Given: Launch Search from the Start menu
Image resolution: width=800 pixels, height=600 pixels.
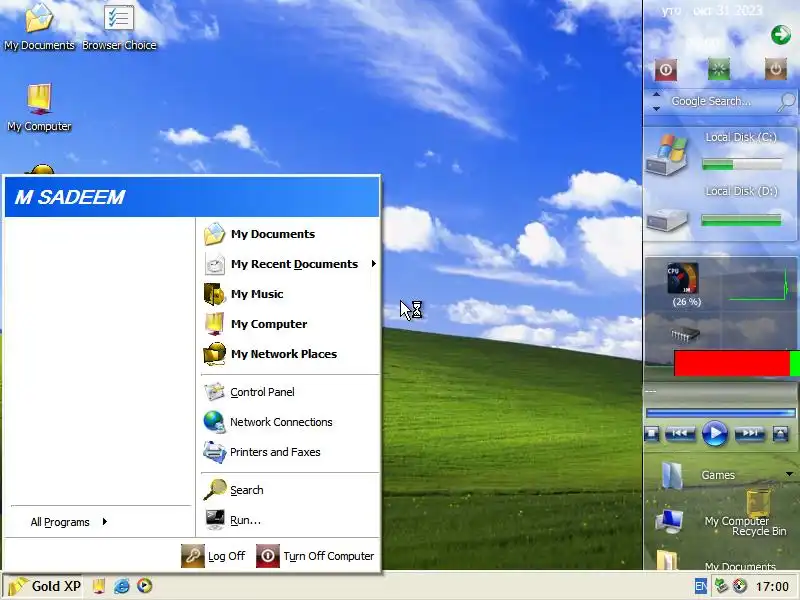Looking at the screenshot, I should tap(290, 490).
